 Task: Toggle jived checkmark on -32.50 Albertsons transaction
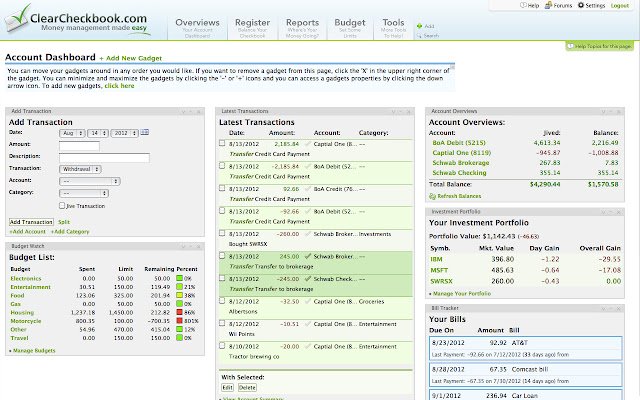[308, 301]
